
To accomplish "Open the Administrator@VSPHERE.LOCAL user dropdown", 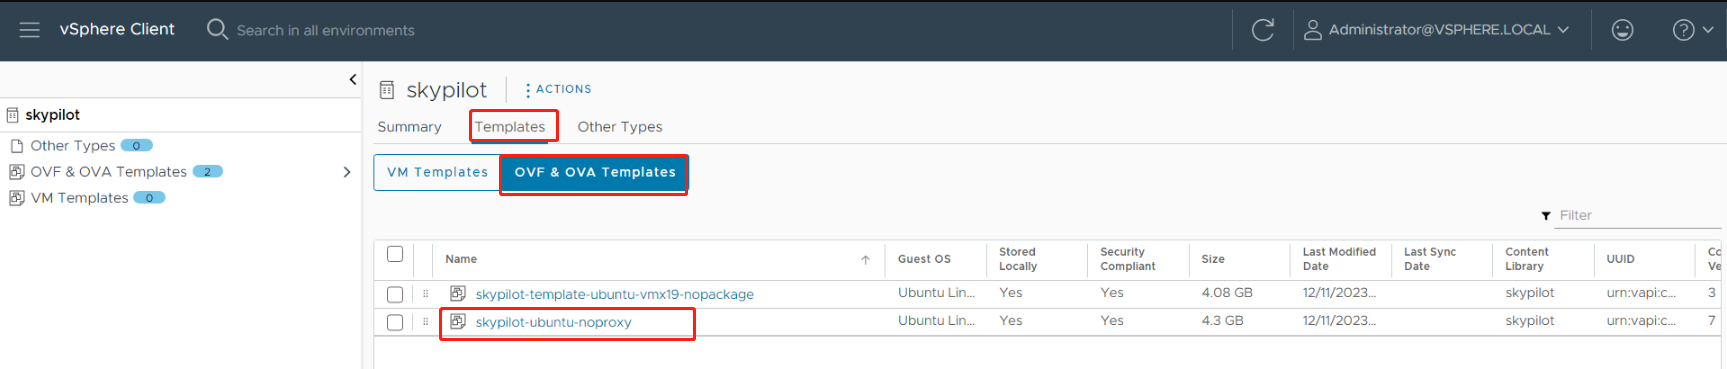I will coord(1436,30).
